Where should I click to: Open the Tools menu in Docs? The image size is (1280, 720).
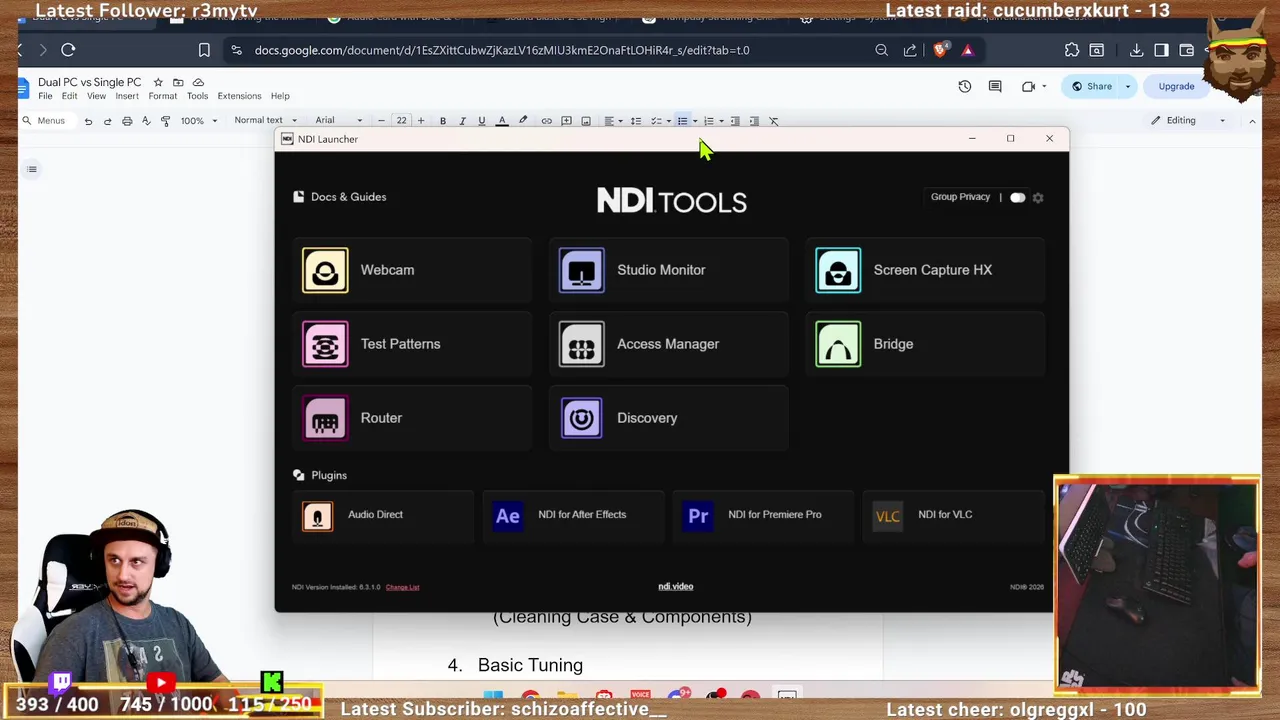point(197,96)
